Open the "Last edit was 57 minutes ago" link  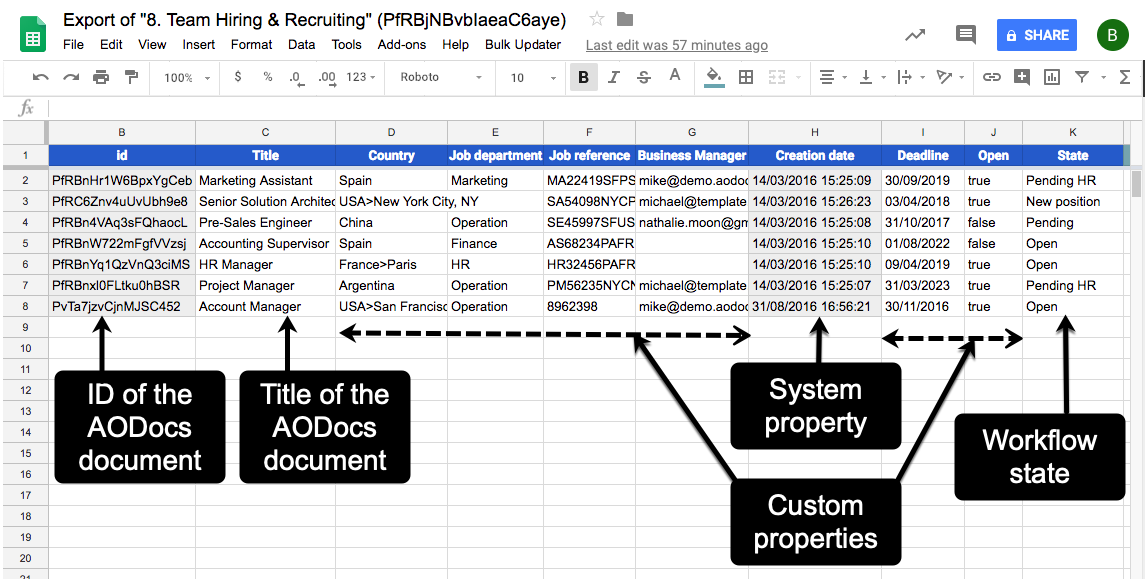click(676, 45)
